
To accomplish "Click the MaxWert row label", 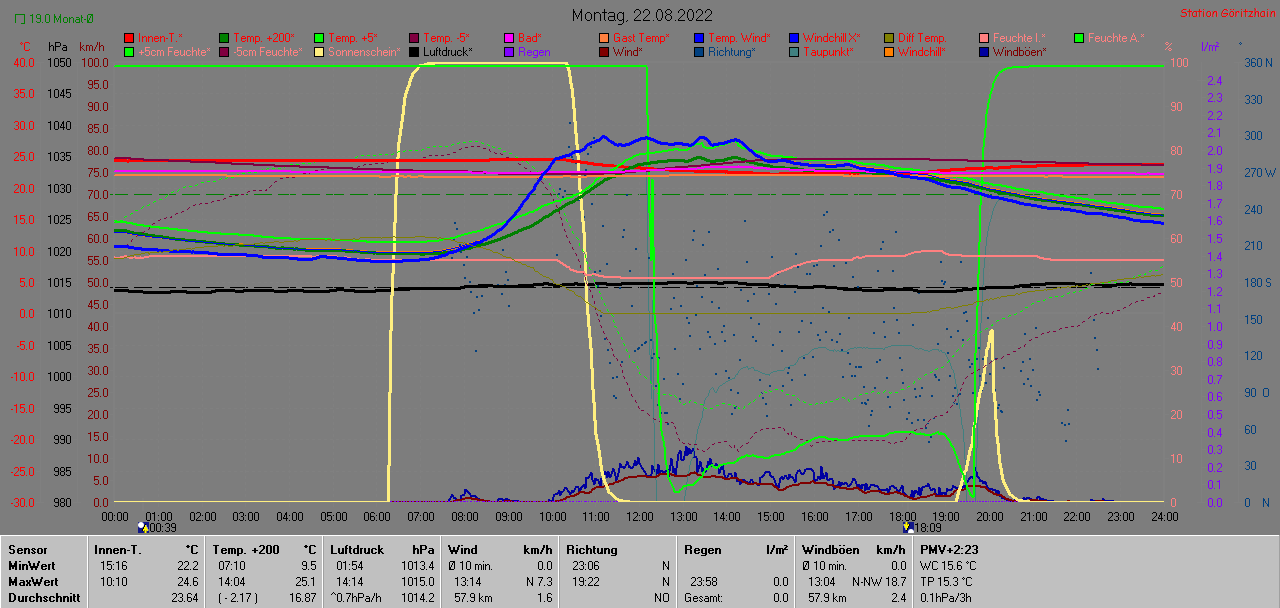I will coord(32,581).
